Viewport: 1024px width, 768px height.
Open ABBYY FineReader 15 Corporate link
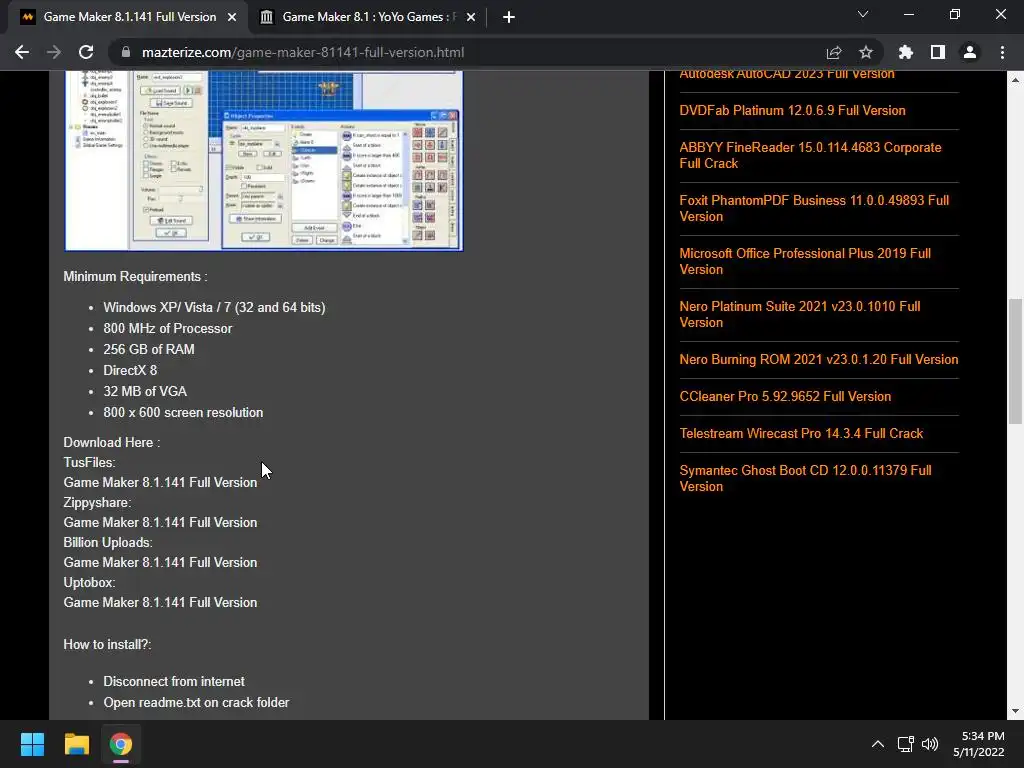coord(810,155)
